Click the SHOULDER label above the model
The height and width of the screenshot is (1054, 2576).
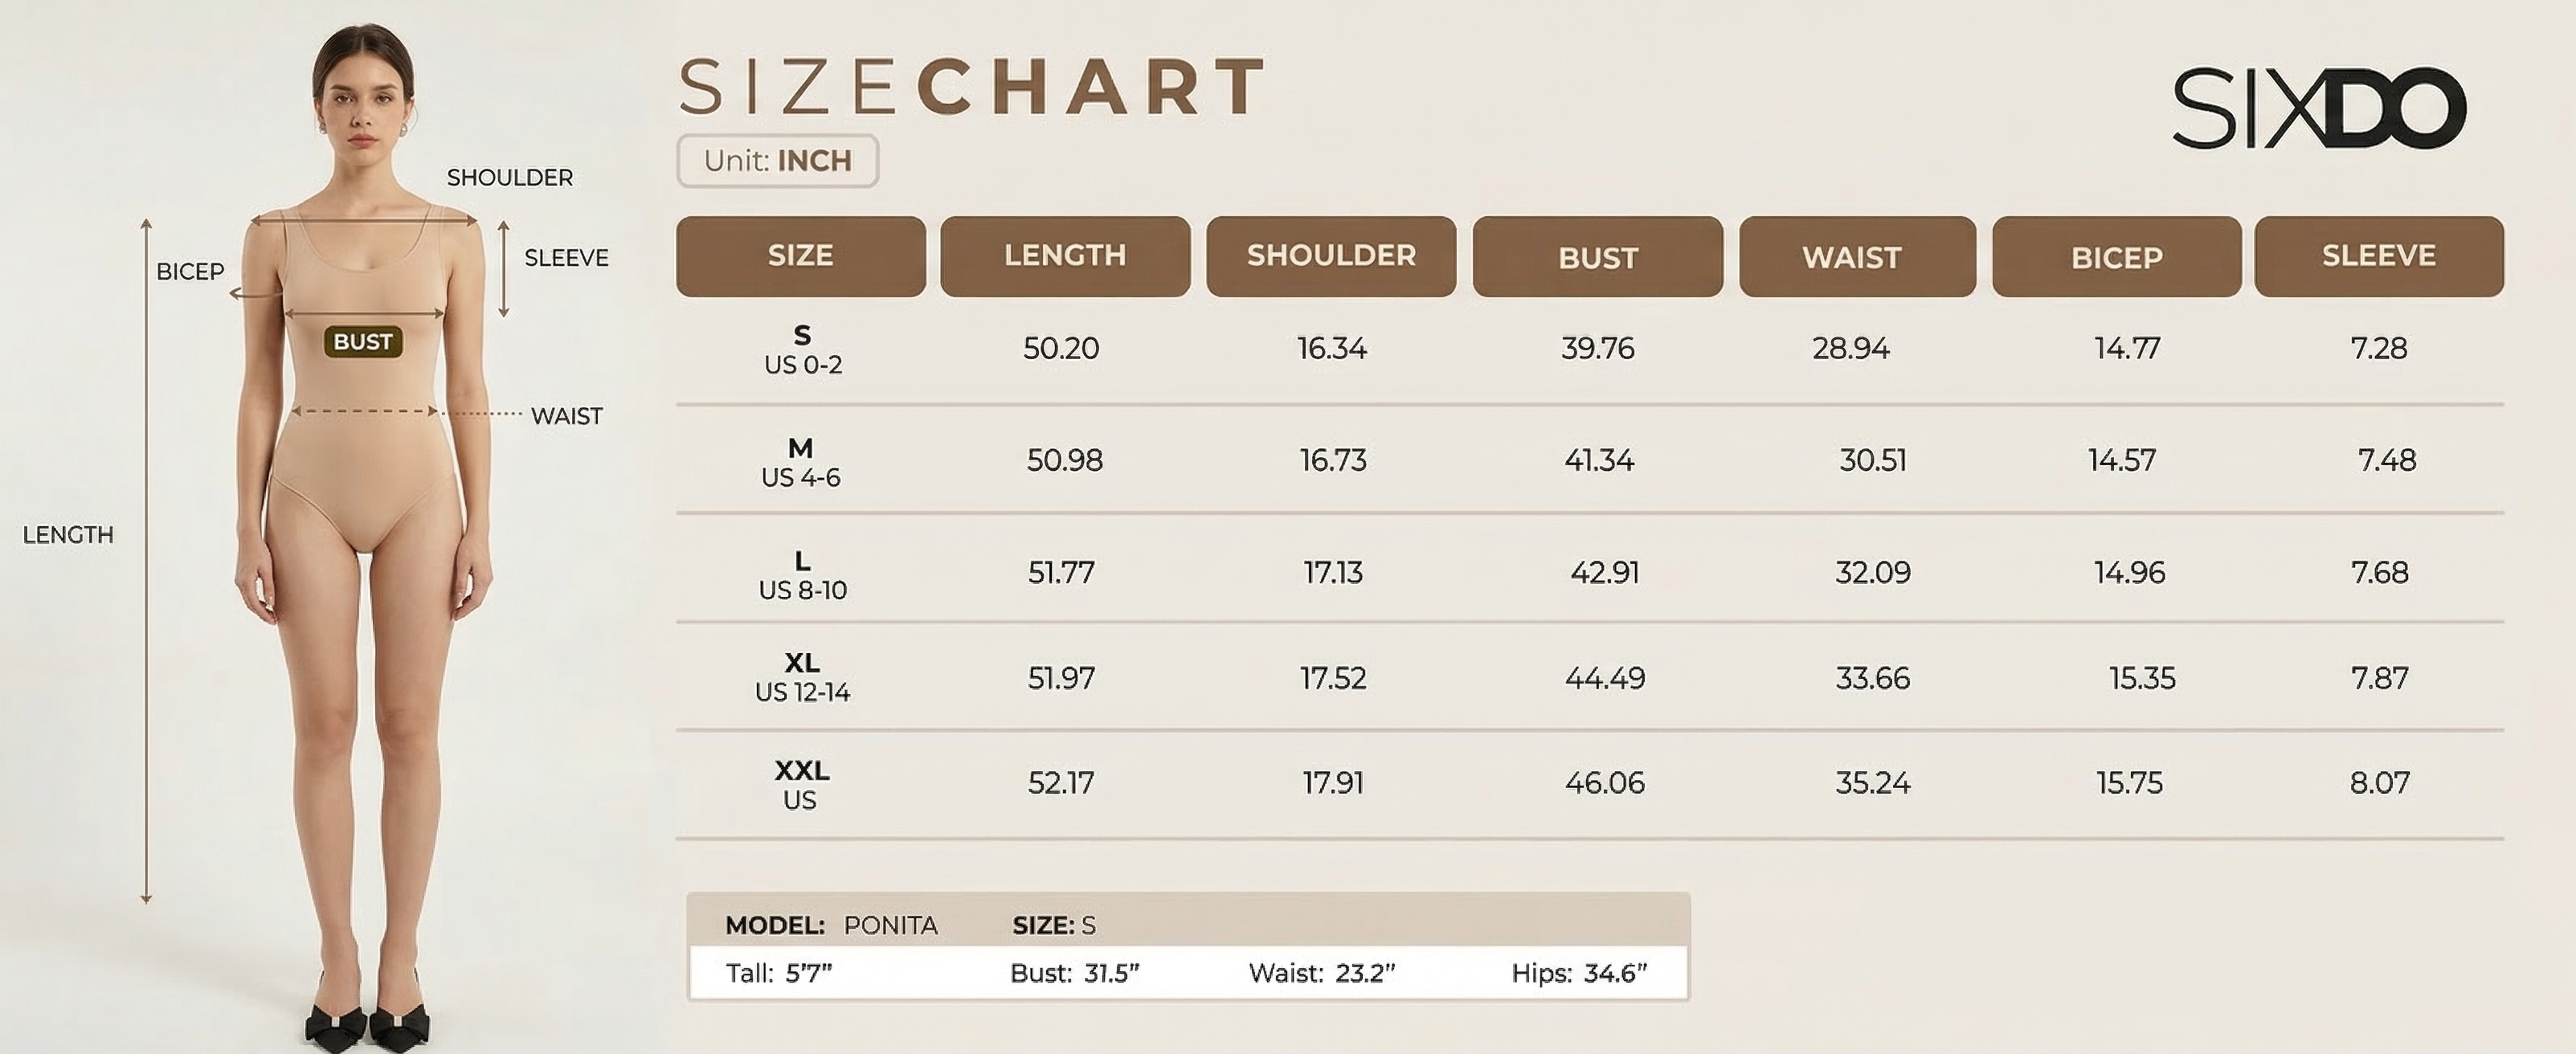click(x=509, y=178)
